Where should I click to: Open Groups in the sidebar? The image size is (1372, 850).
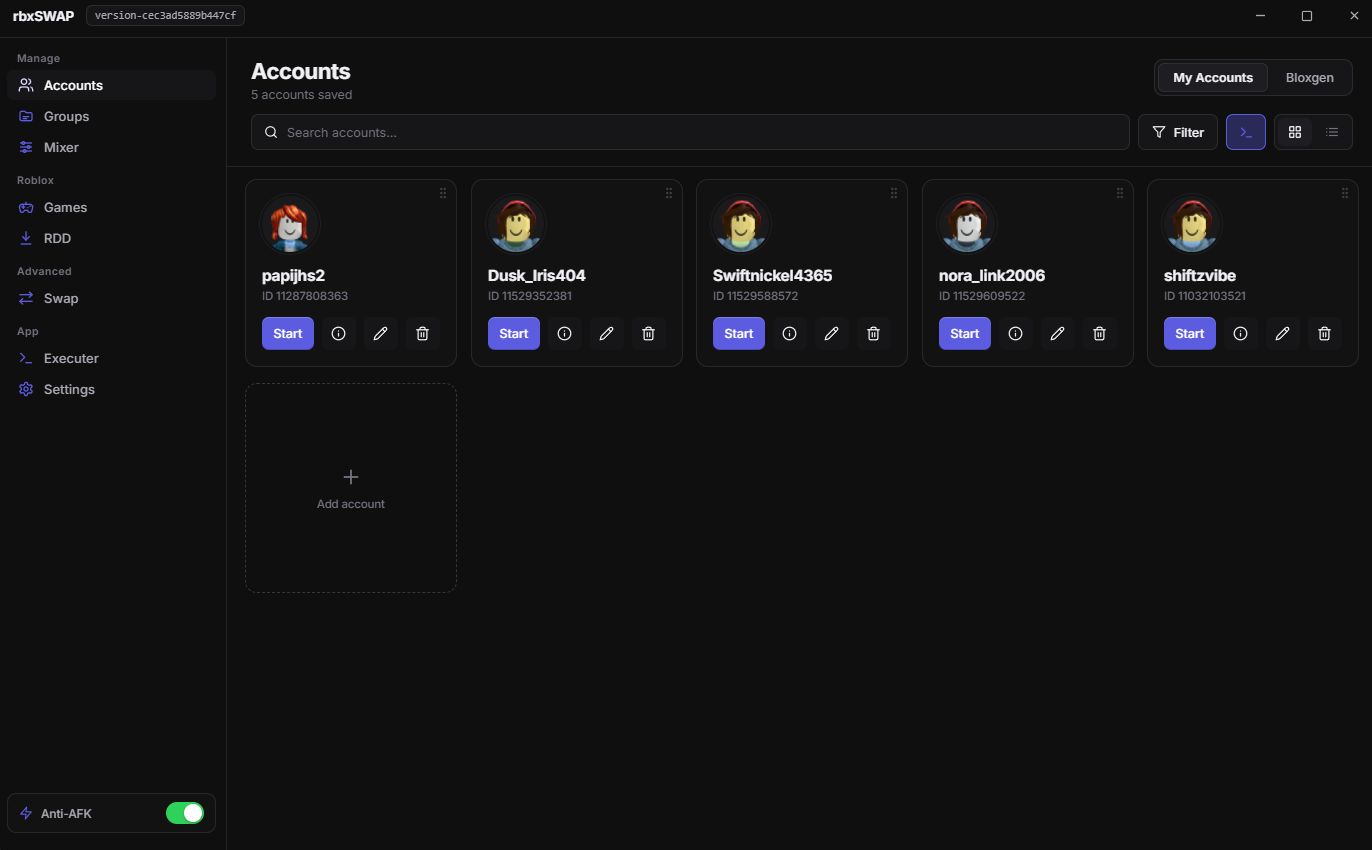(111, 116)
